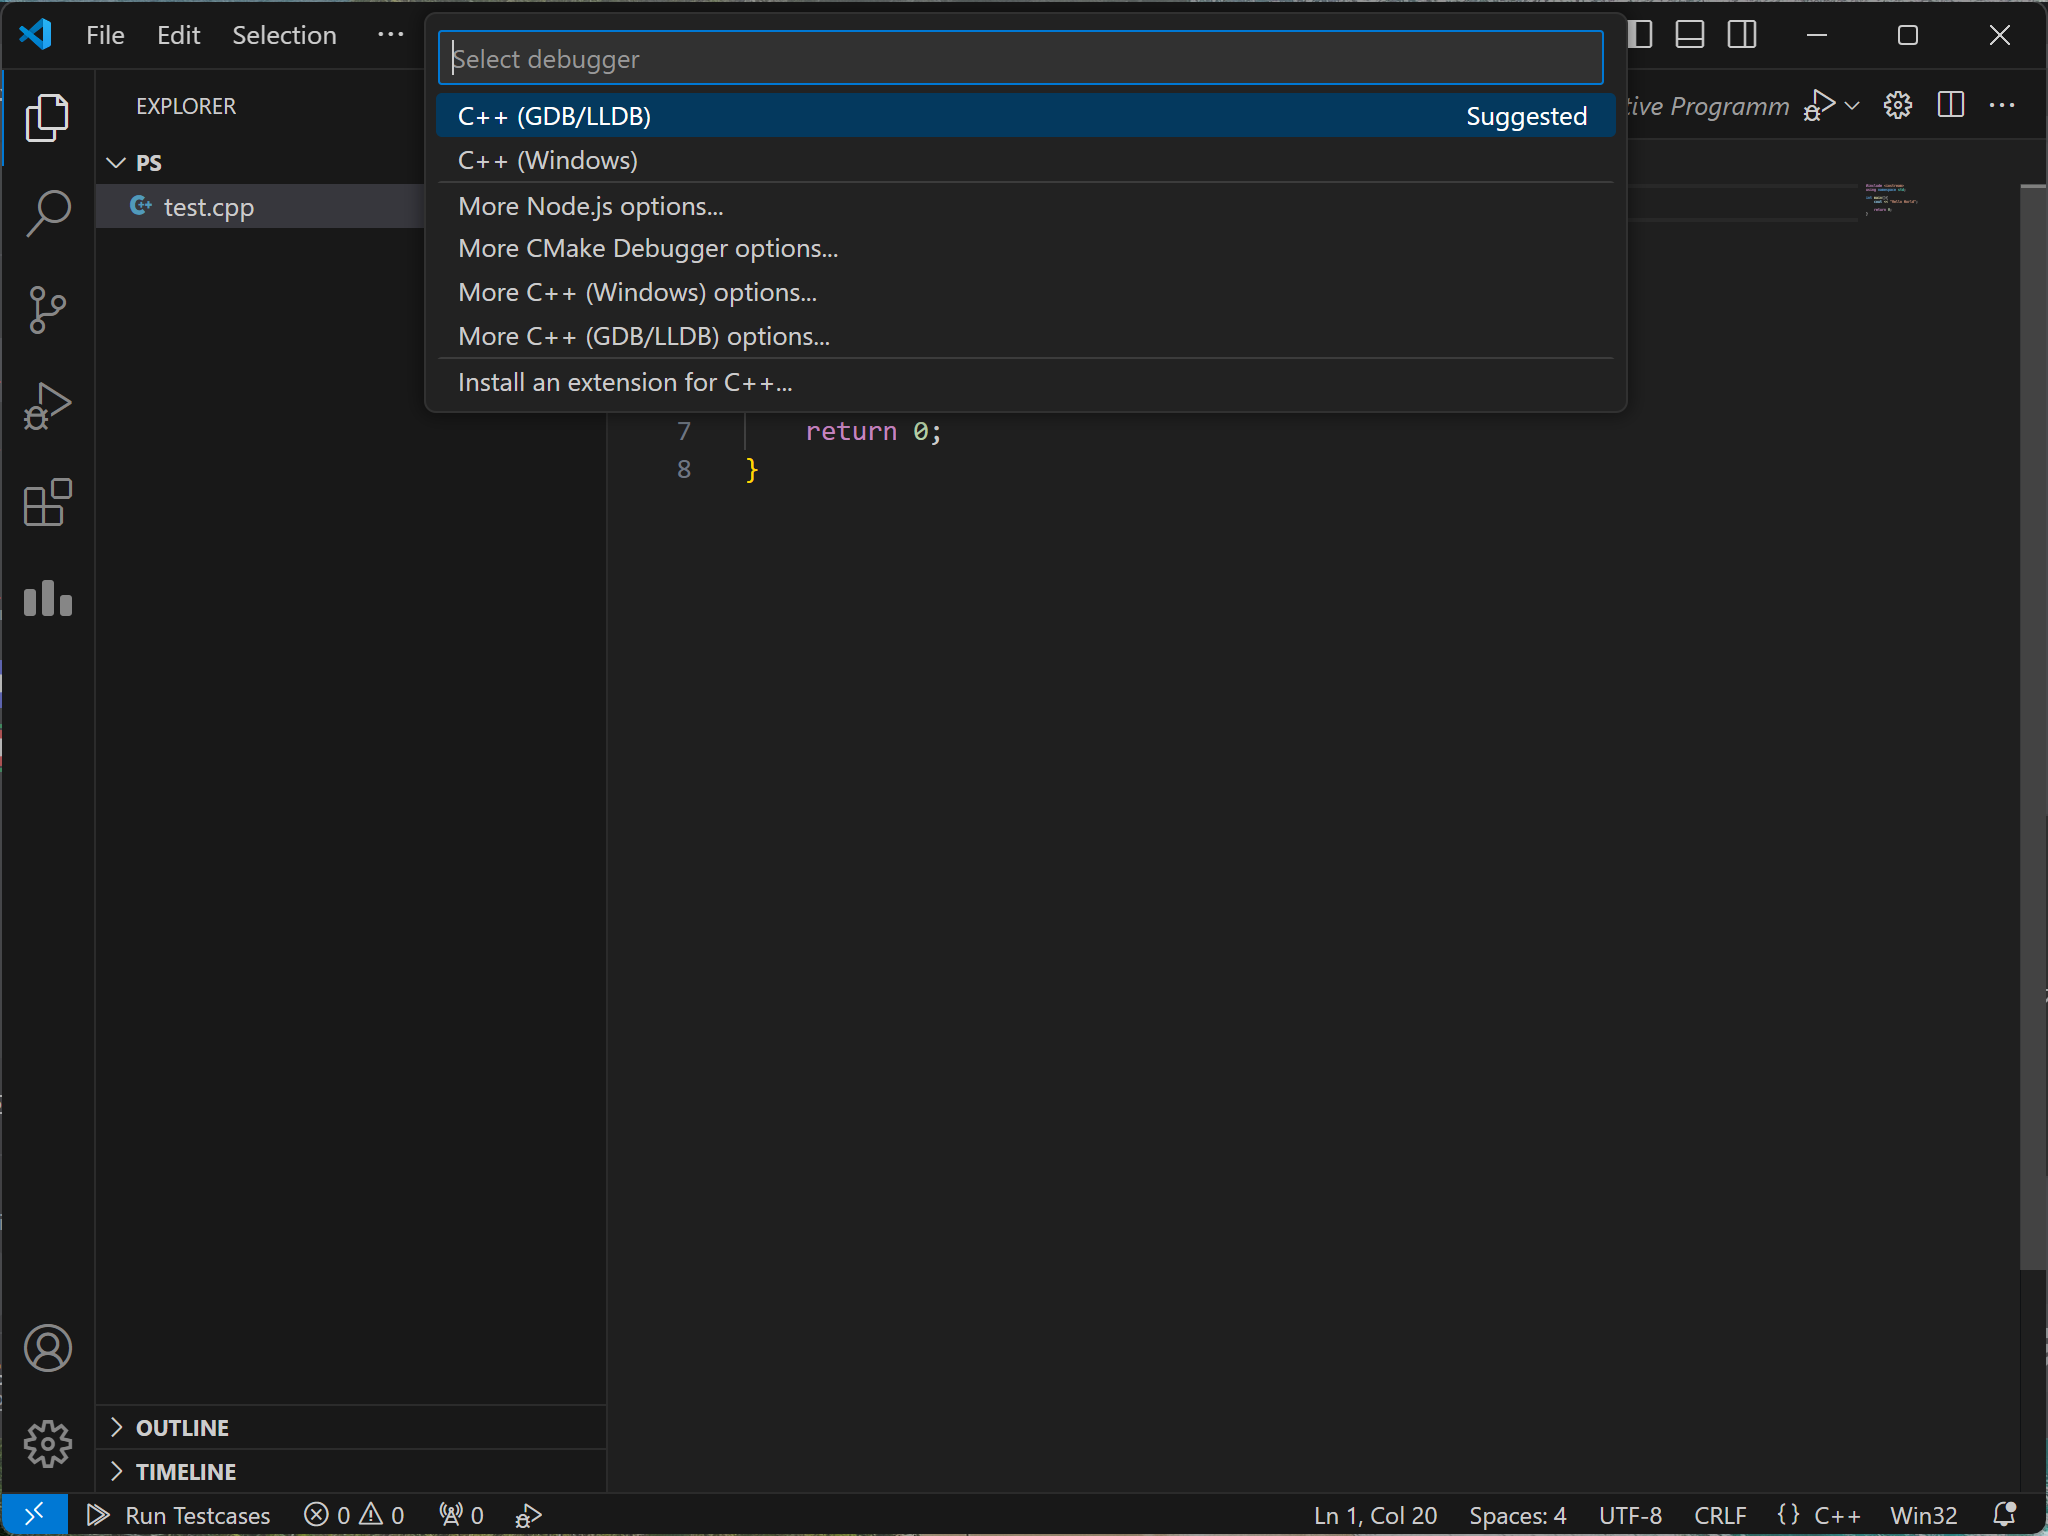
Task: Open the Selection menu
Action: click(x=284, y=35)
